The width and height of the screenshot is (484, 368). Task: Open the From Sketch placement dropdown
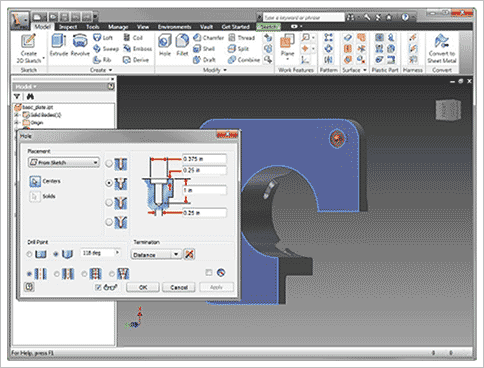(x=64, y=162)
